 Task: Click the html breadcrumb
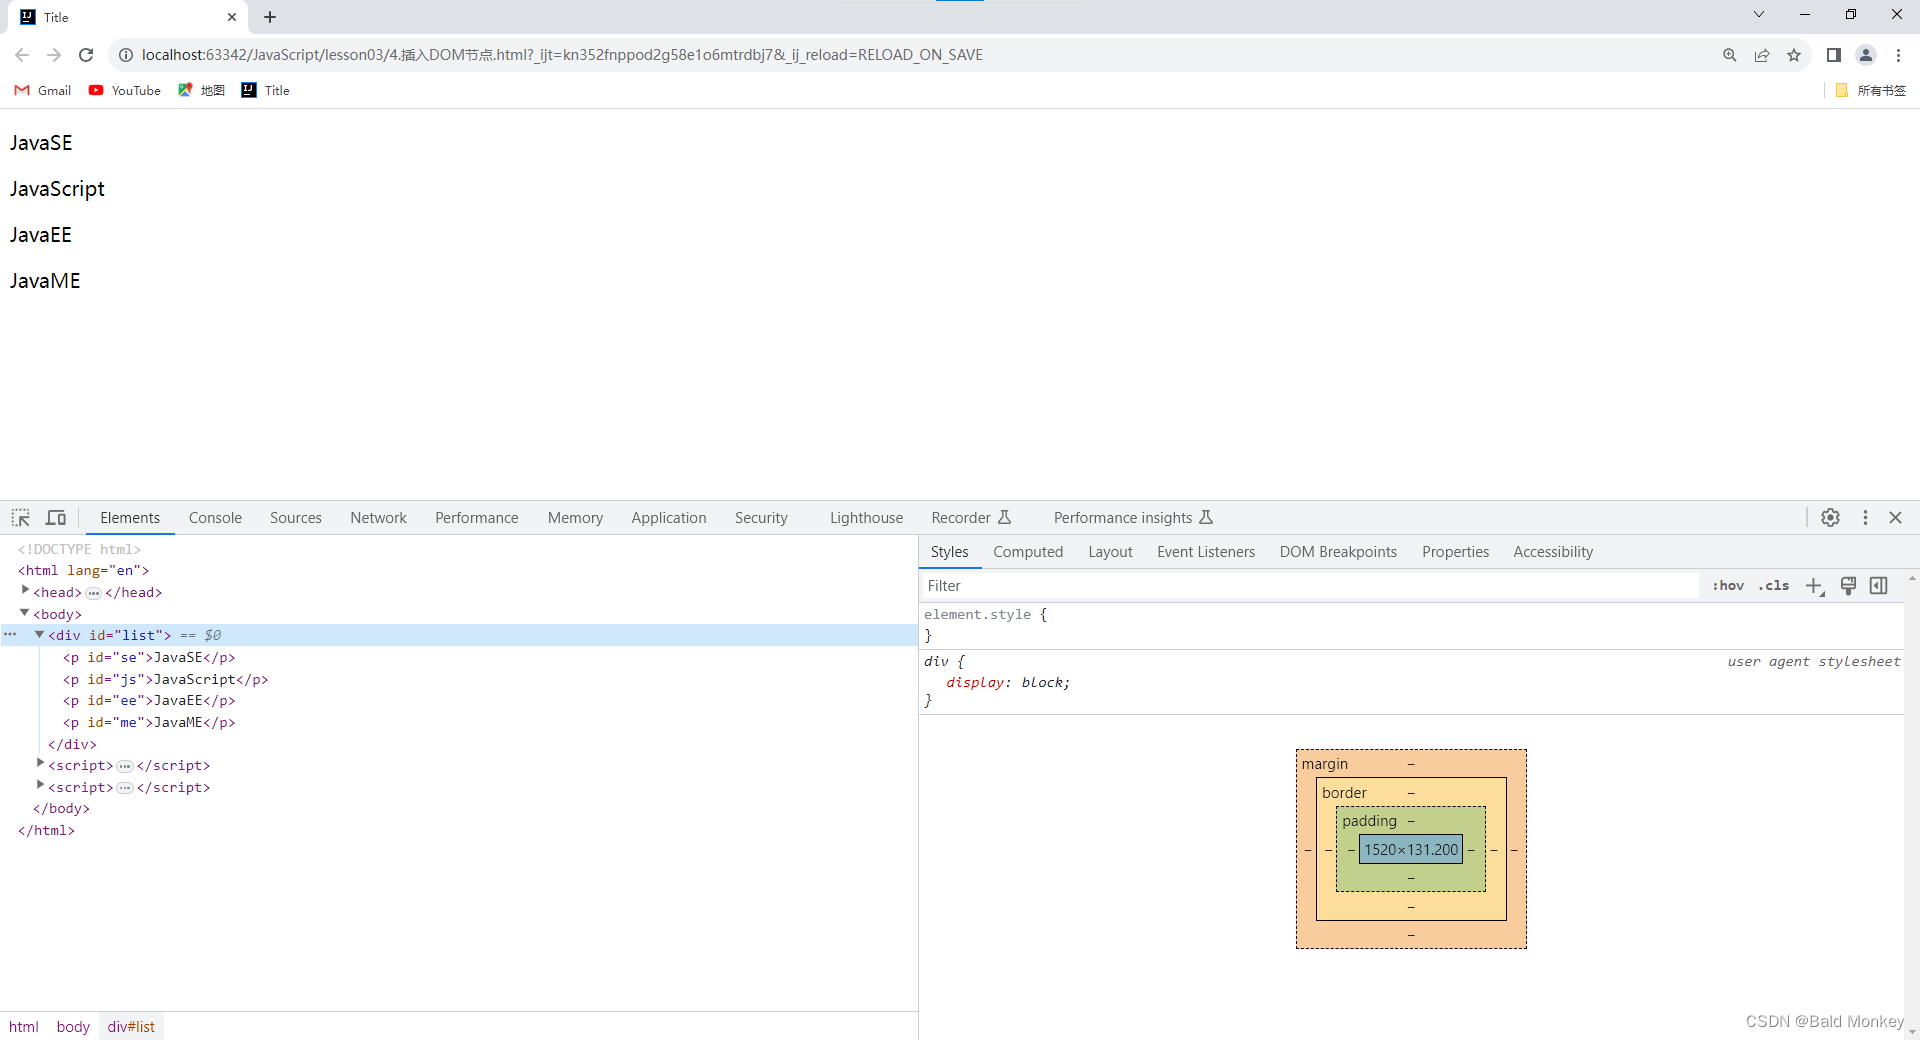coord(24,1027)
